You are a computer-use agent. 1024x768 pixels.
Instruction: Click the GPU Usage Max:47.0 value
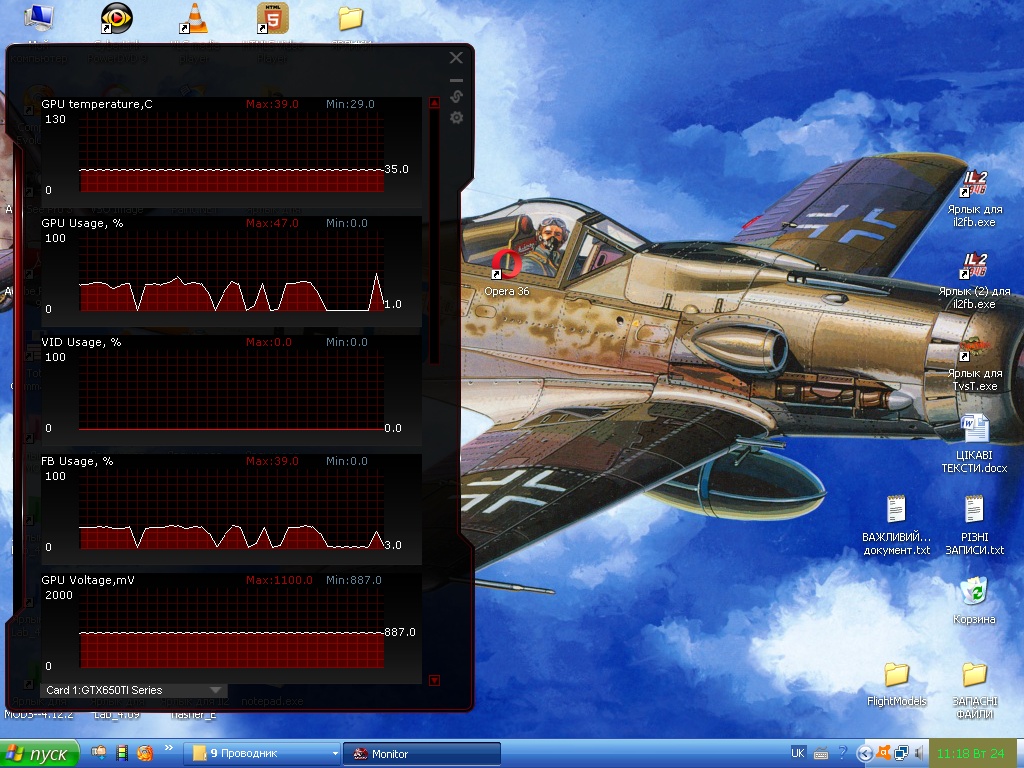pos(272,223)
